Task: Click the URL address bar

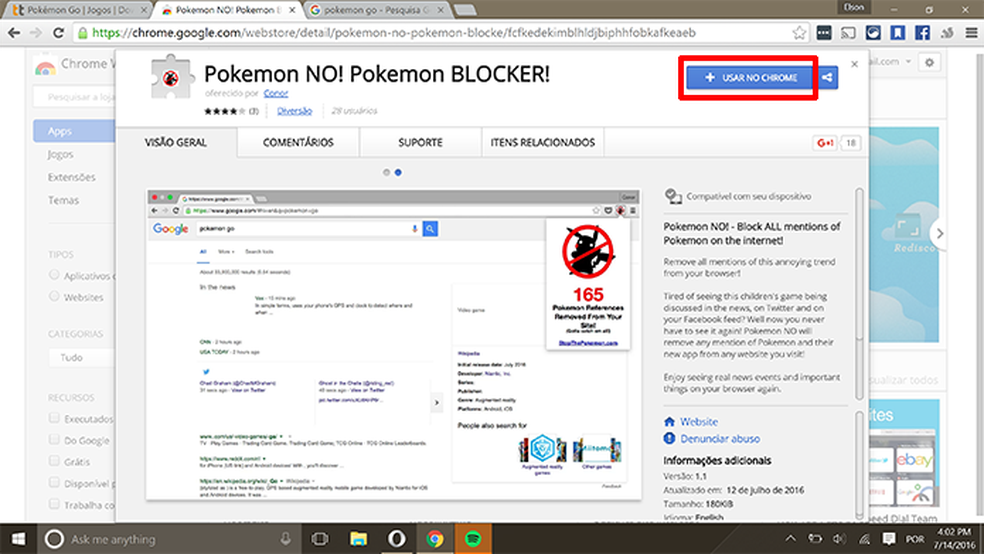Action: coord(439,33)
